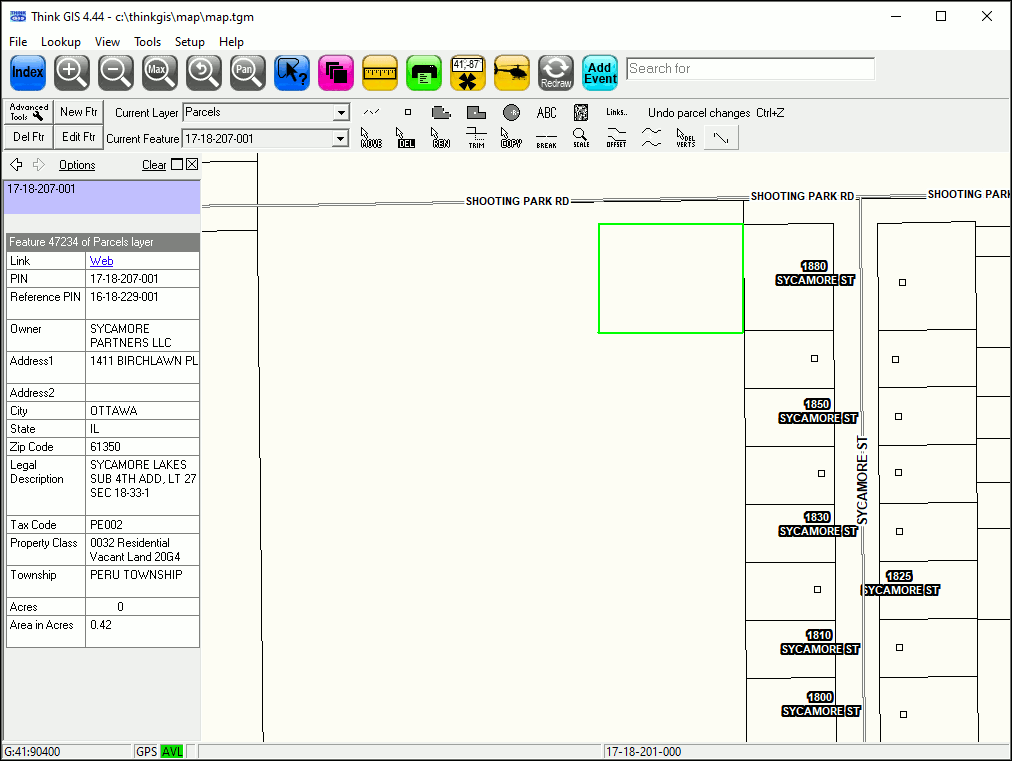Screen dimensions: 1012x761
Task: Toggle the AVL status indicator
Action: click(172, 752)
